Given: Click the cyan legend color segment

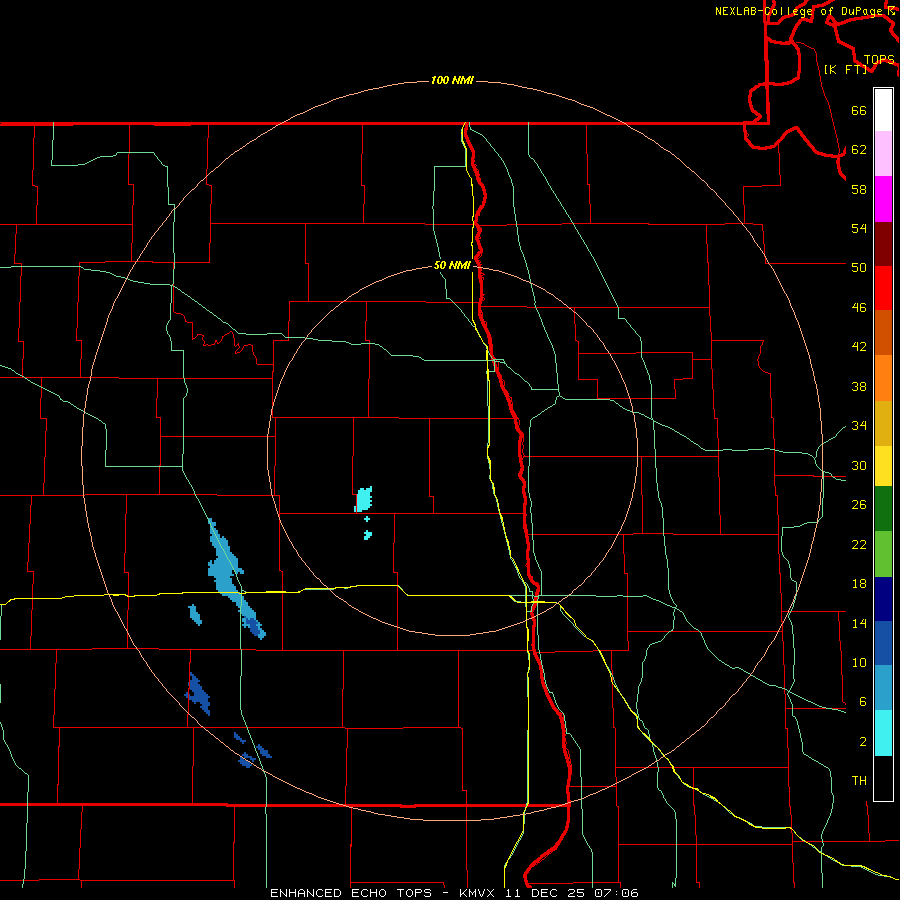Looking at the screenshot, I should tap(883, 733).
